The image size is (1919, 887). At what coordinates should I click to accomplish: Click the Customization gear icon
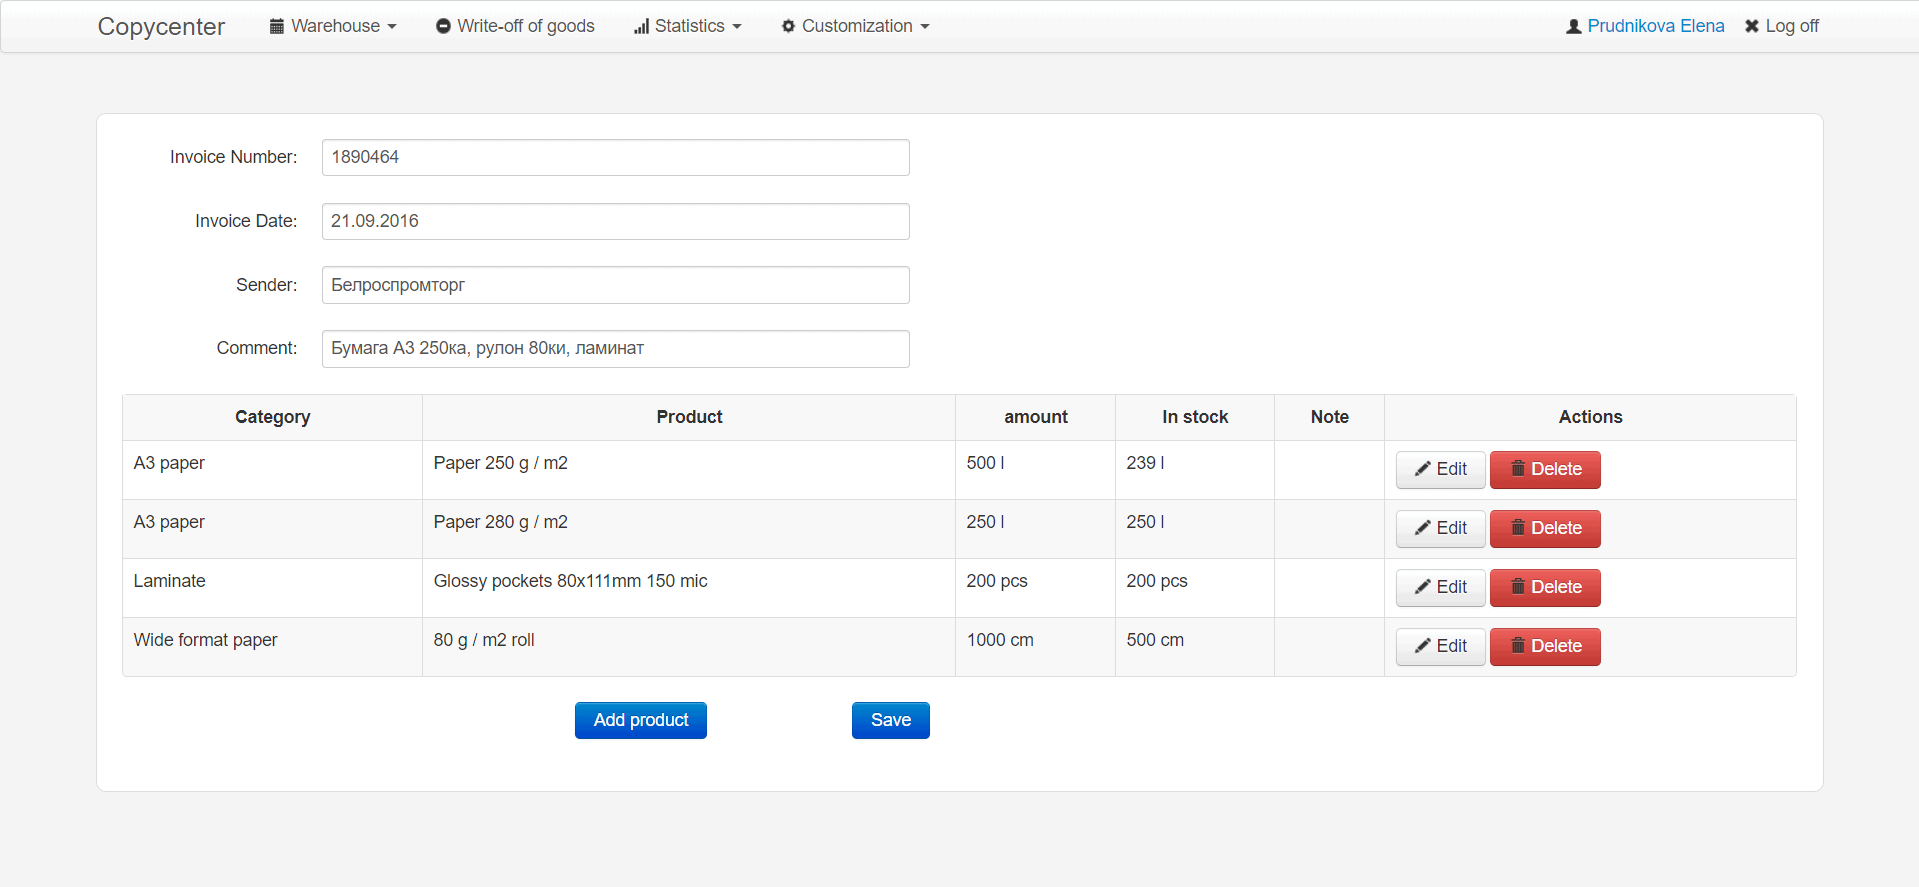[788, 26]
